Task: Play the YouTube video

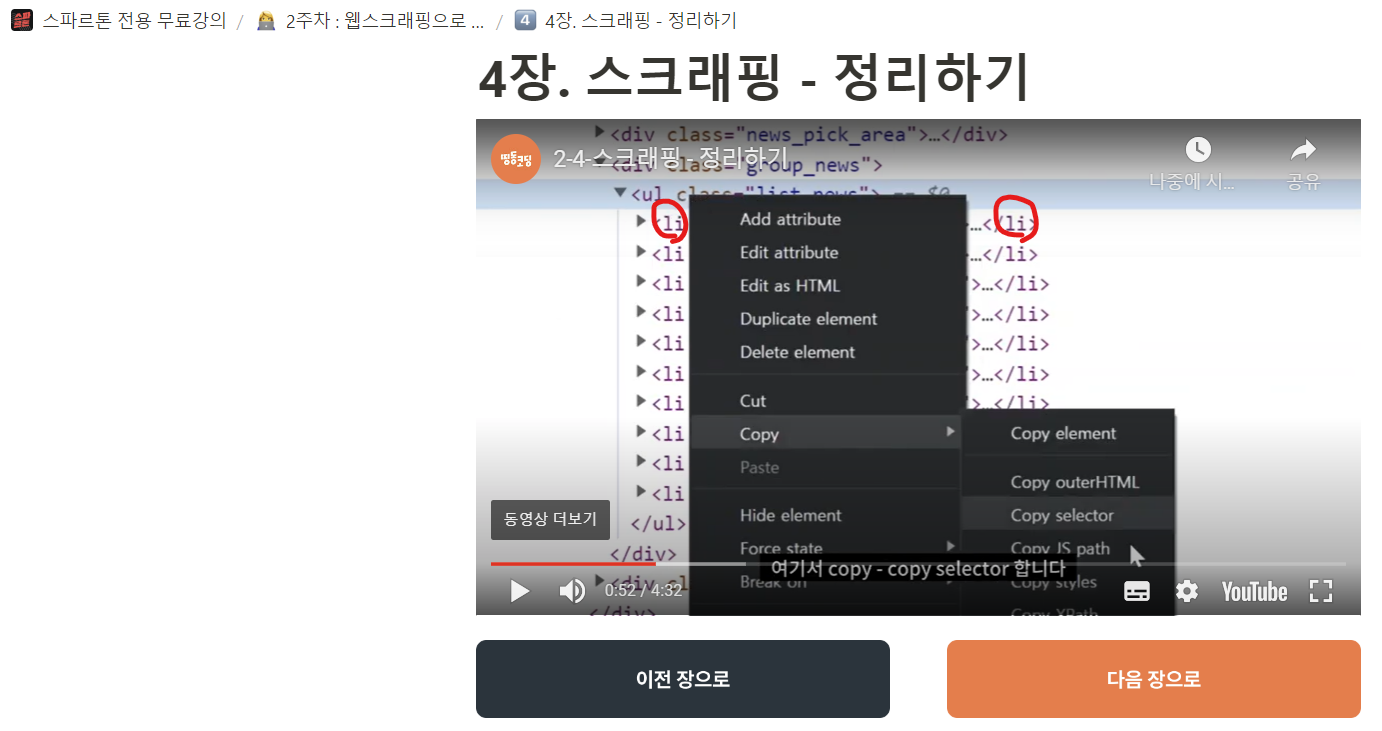Action: pos(520,591)
